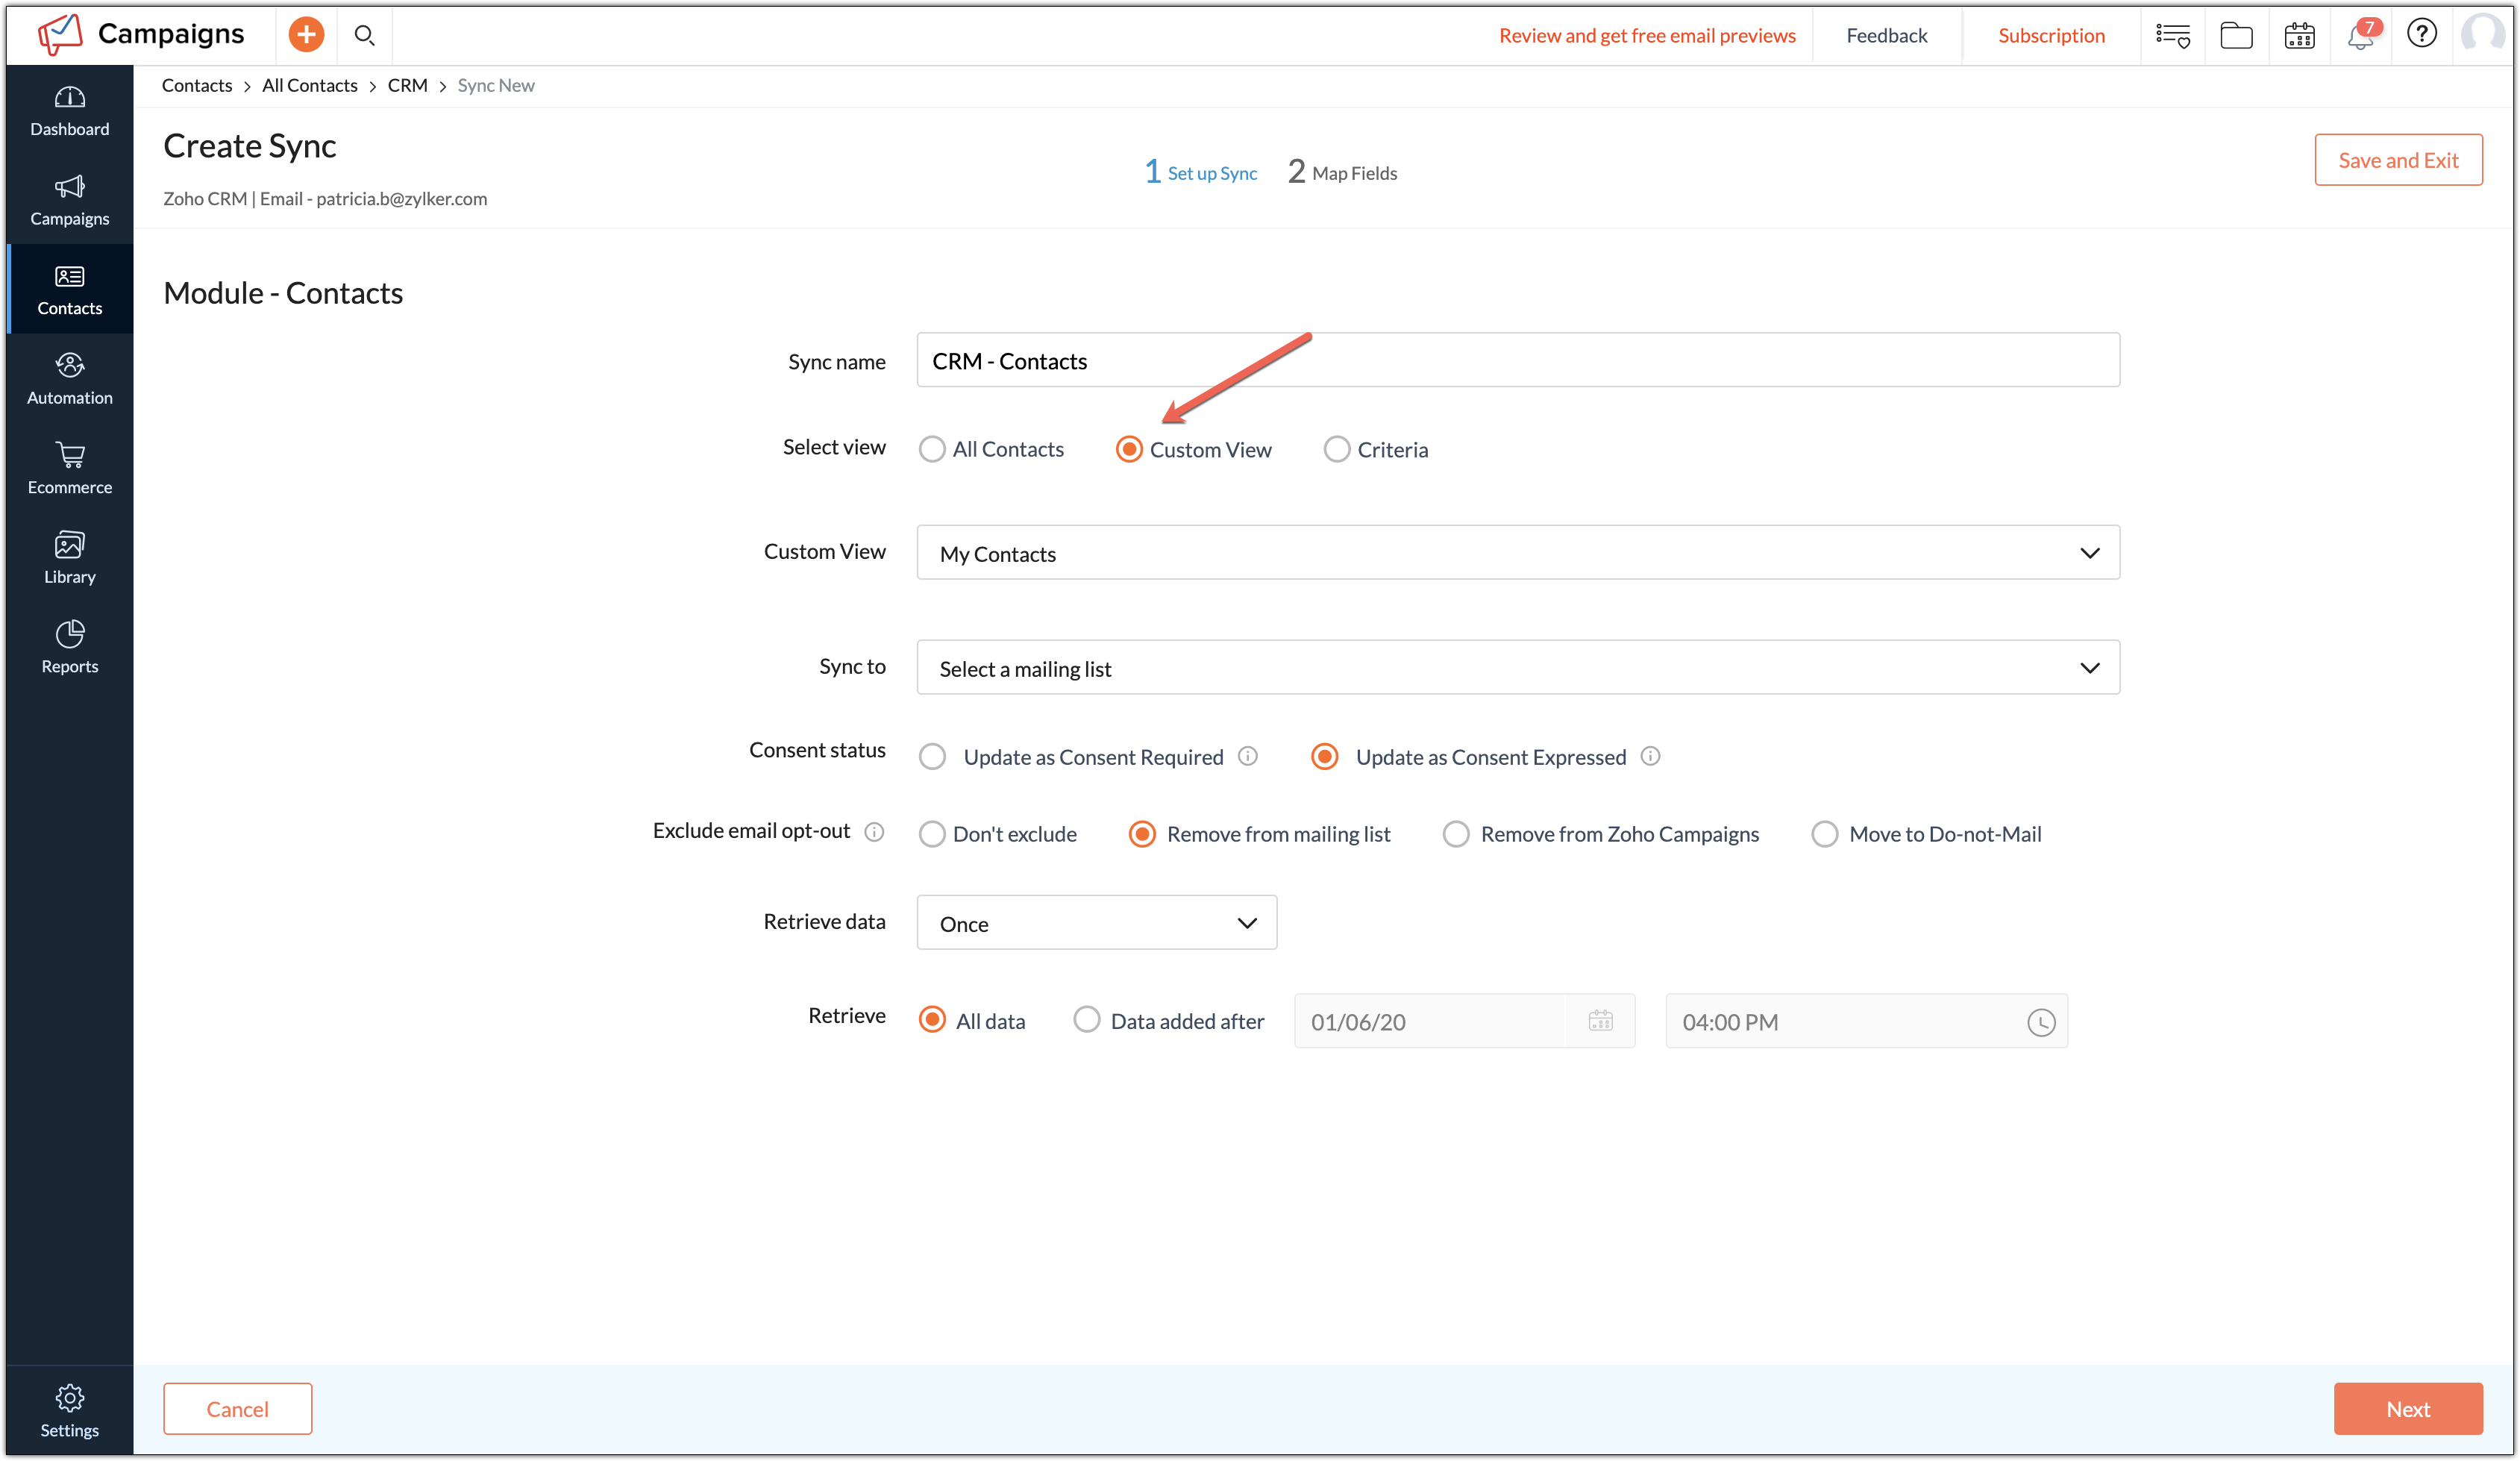Follow the All Contacts breadcrumb link
Viewport: 2520px width, 1461px height.
click(x=310, y=85)
